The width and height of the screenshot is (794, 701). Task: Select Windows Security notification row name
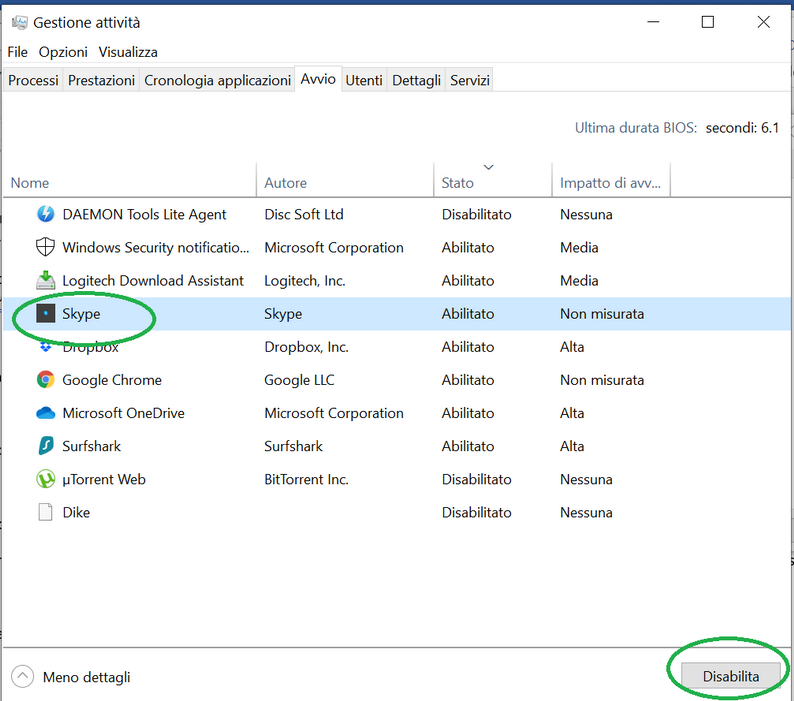[x=156, y=248]
